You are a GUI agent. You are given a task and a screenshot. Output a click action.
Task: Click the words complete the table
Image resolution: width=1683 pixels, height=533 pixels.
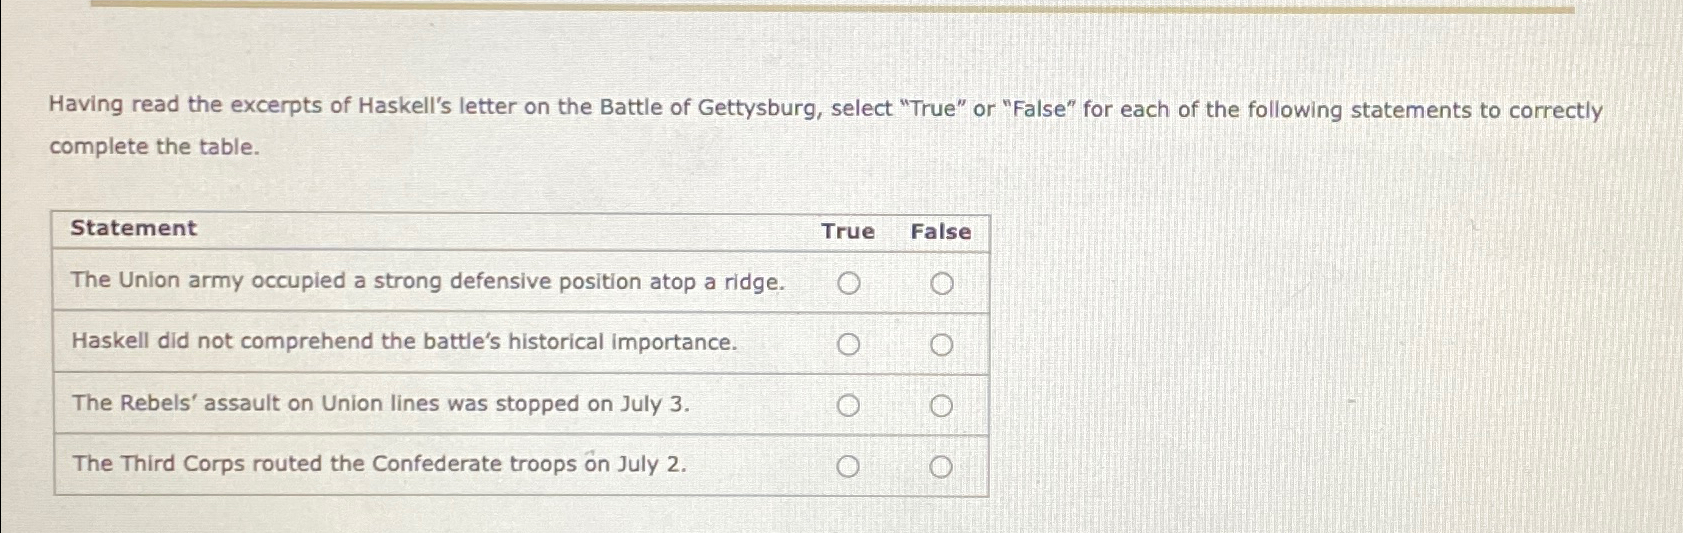pyautogui.click(x=154, y=146)
